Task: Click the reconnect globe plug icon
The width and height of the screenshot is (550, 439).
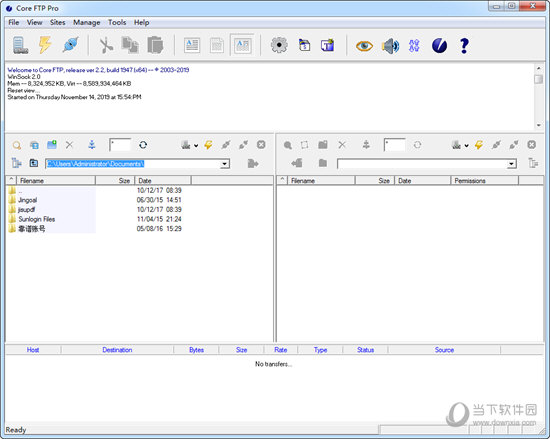Action: click(x=70, y=45)
